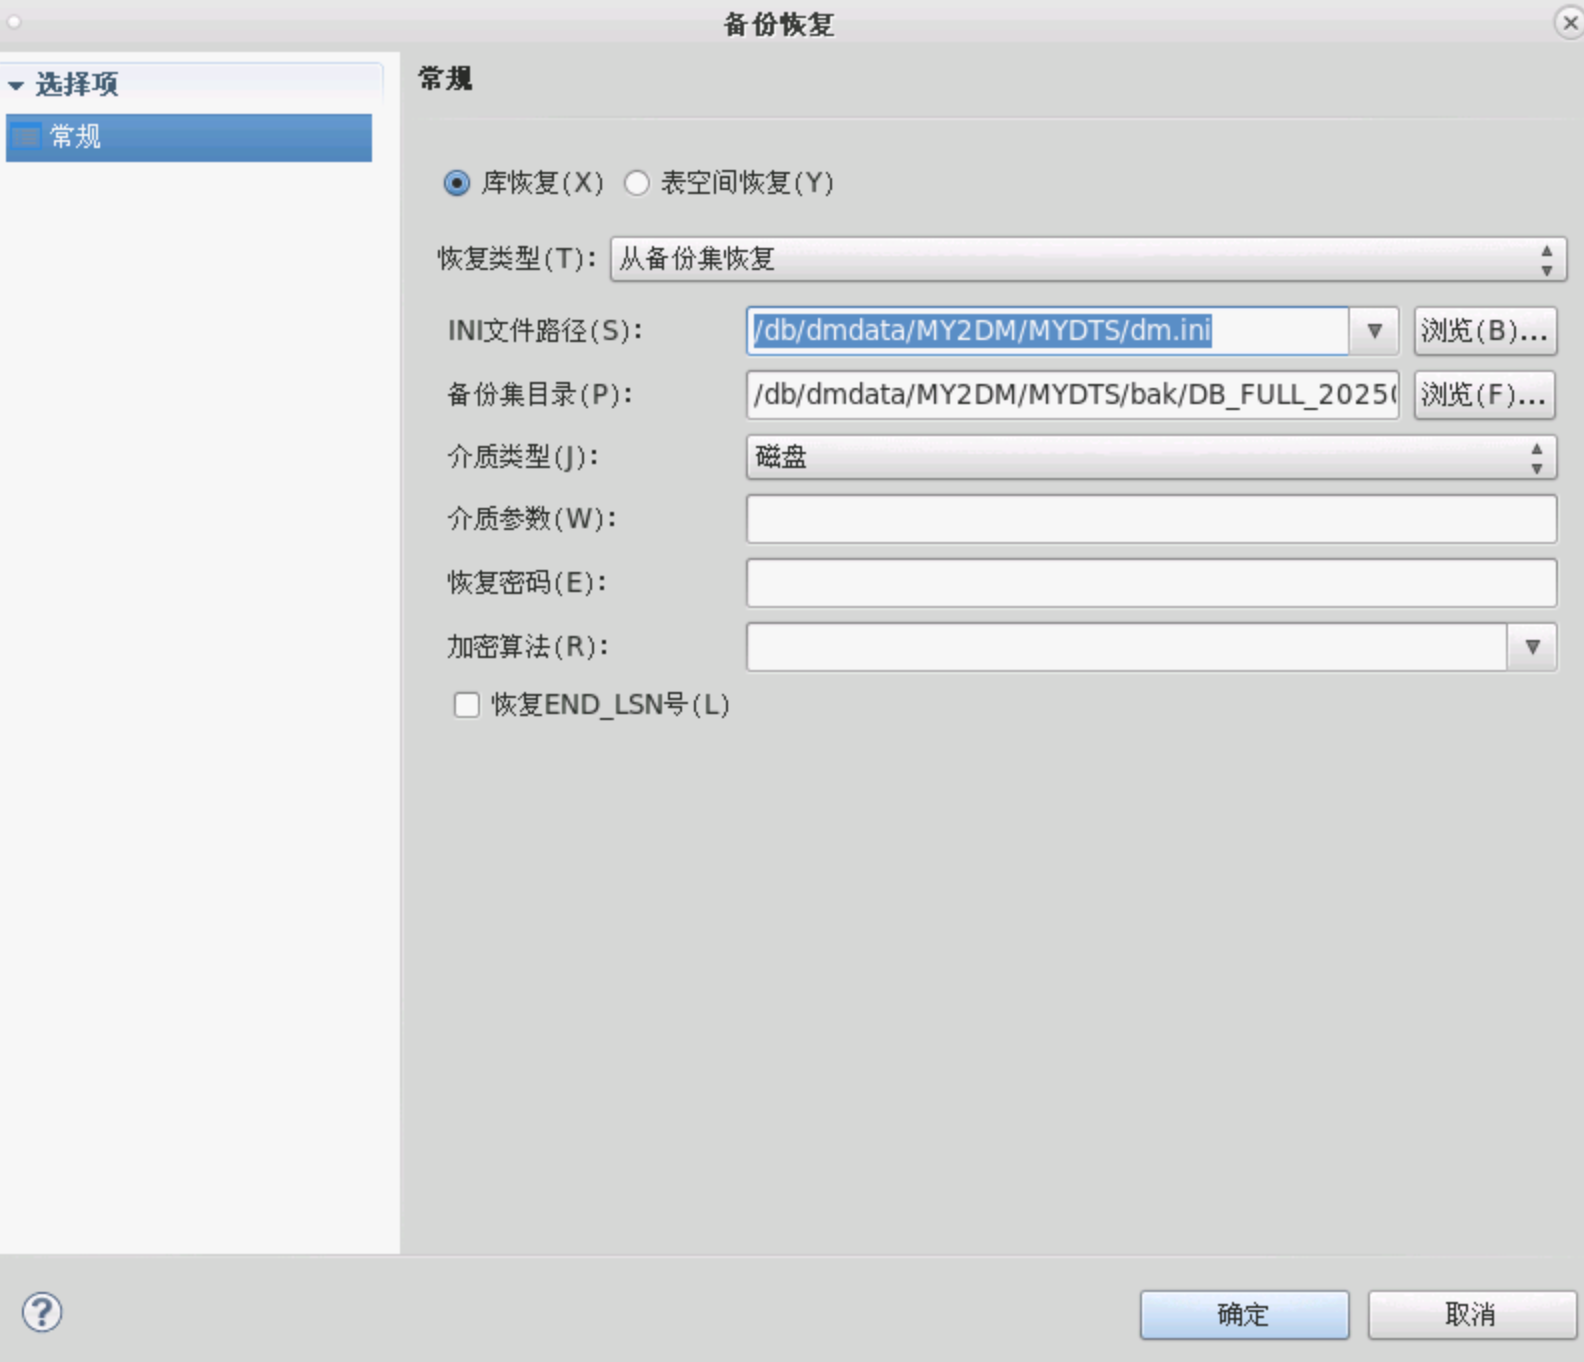Click the 备份恢复 window title

pyautogui.click(x=779, y=24)
